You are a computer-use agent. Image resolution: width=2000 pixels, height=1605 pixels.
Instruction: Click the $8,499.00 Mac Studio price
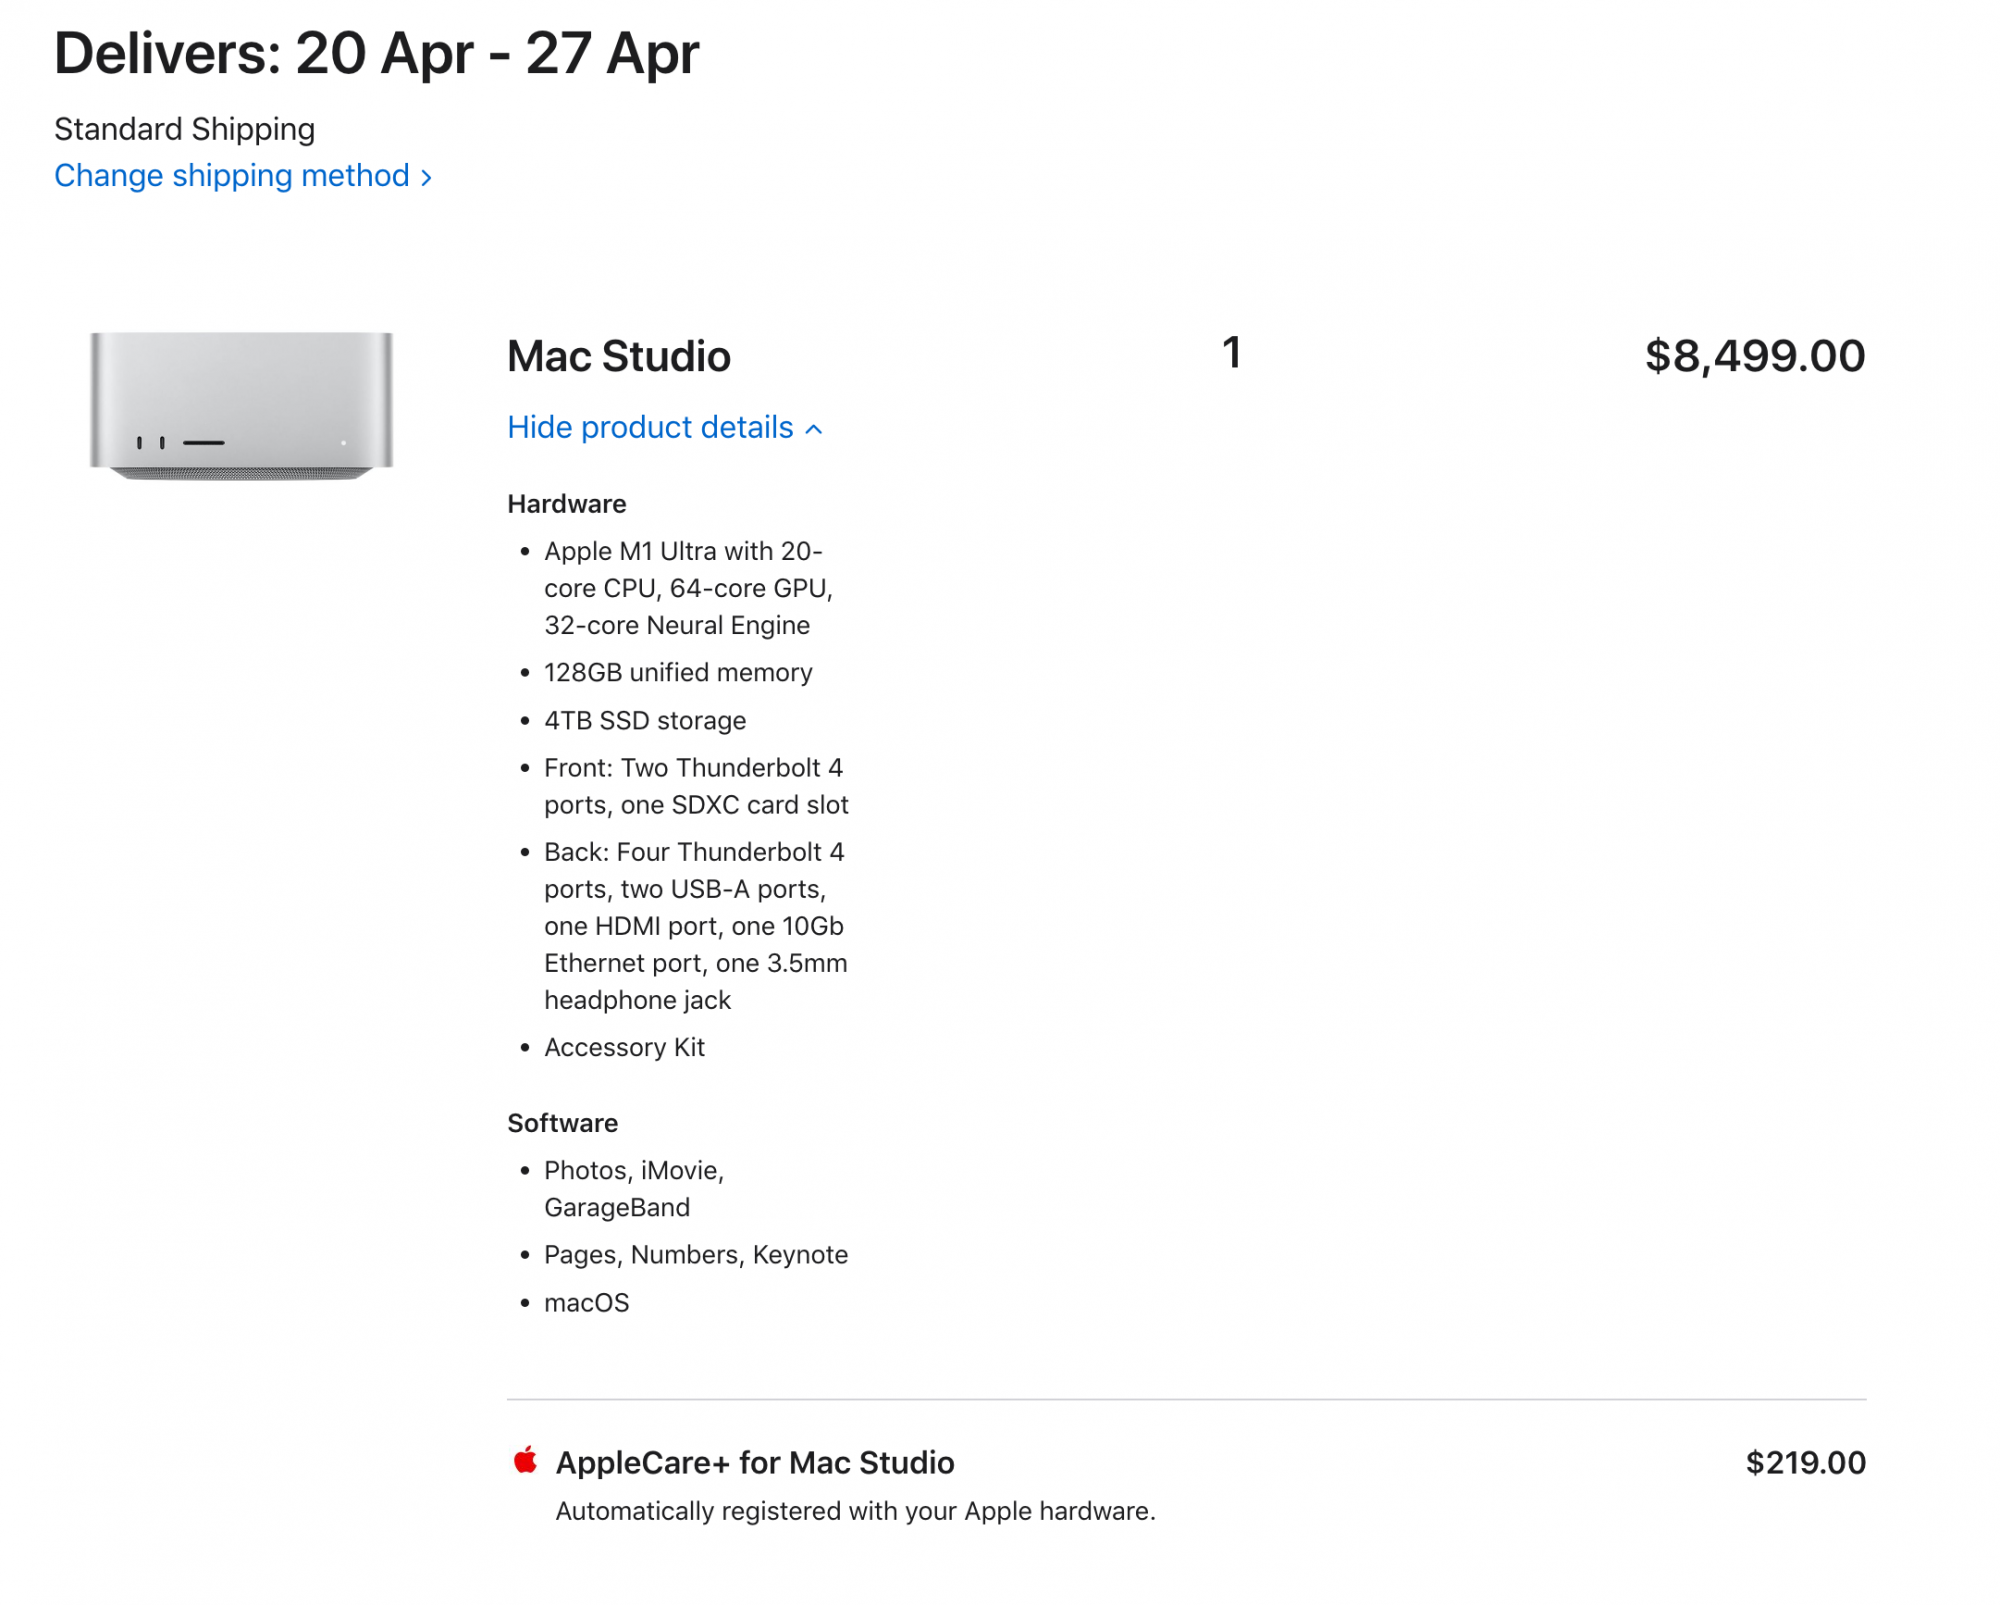click(x=1754, y=356)
